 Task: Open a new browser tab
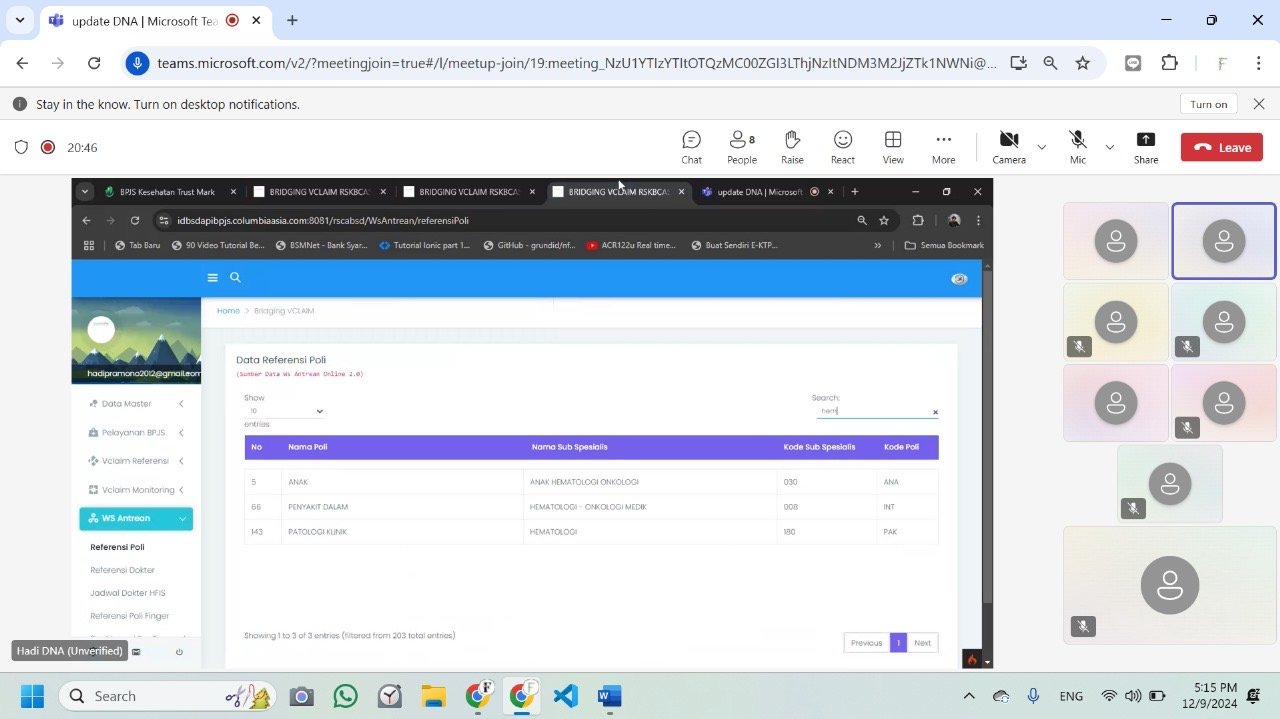(292, 20)
